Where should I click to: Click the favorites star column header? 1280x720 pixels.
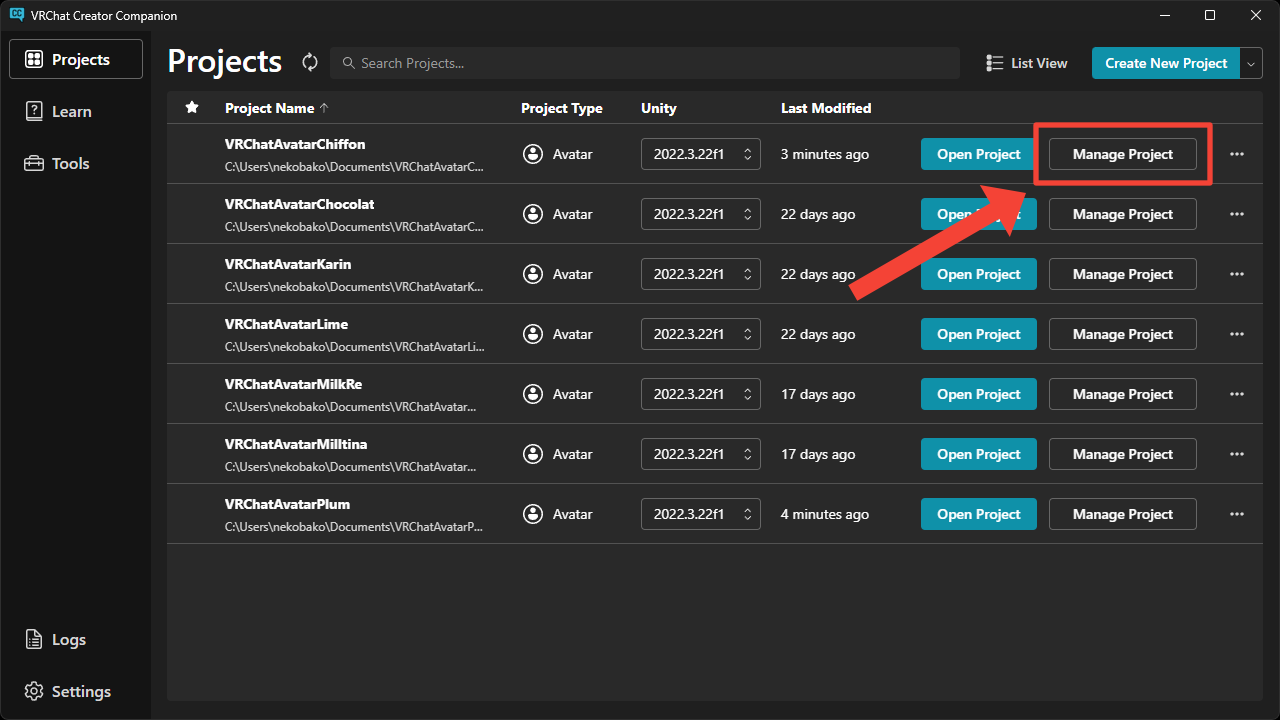point(192,108)
